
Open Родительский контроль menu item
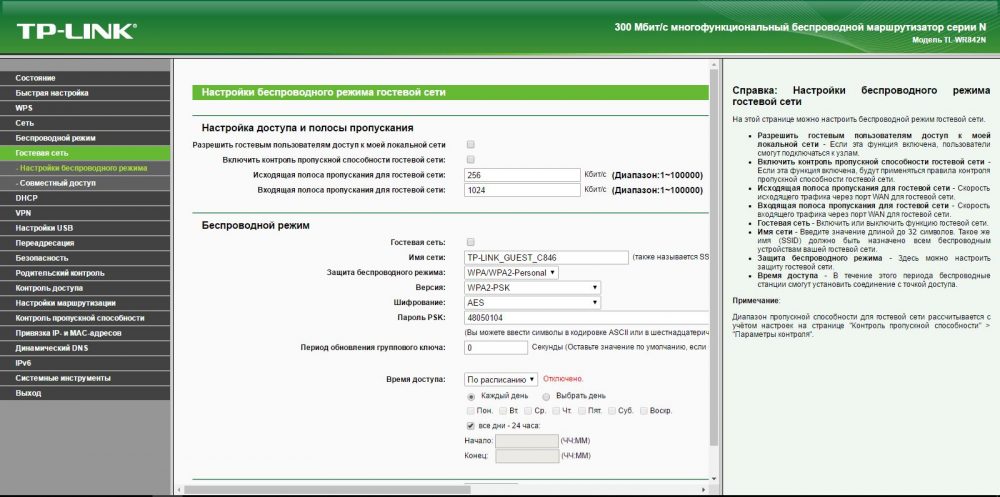tap(85, 273)
